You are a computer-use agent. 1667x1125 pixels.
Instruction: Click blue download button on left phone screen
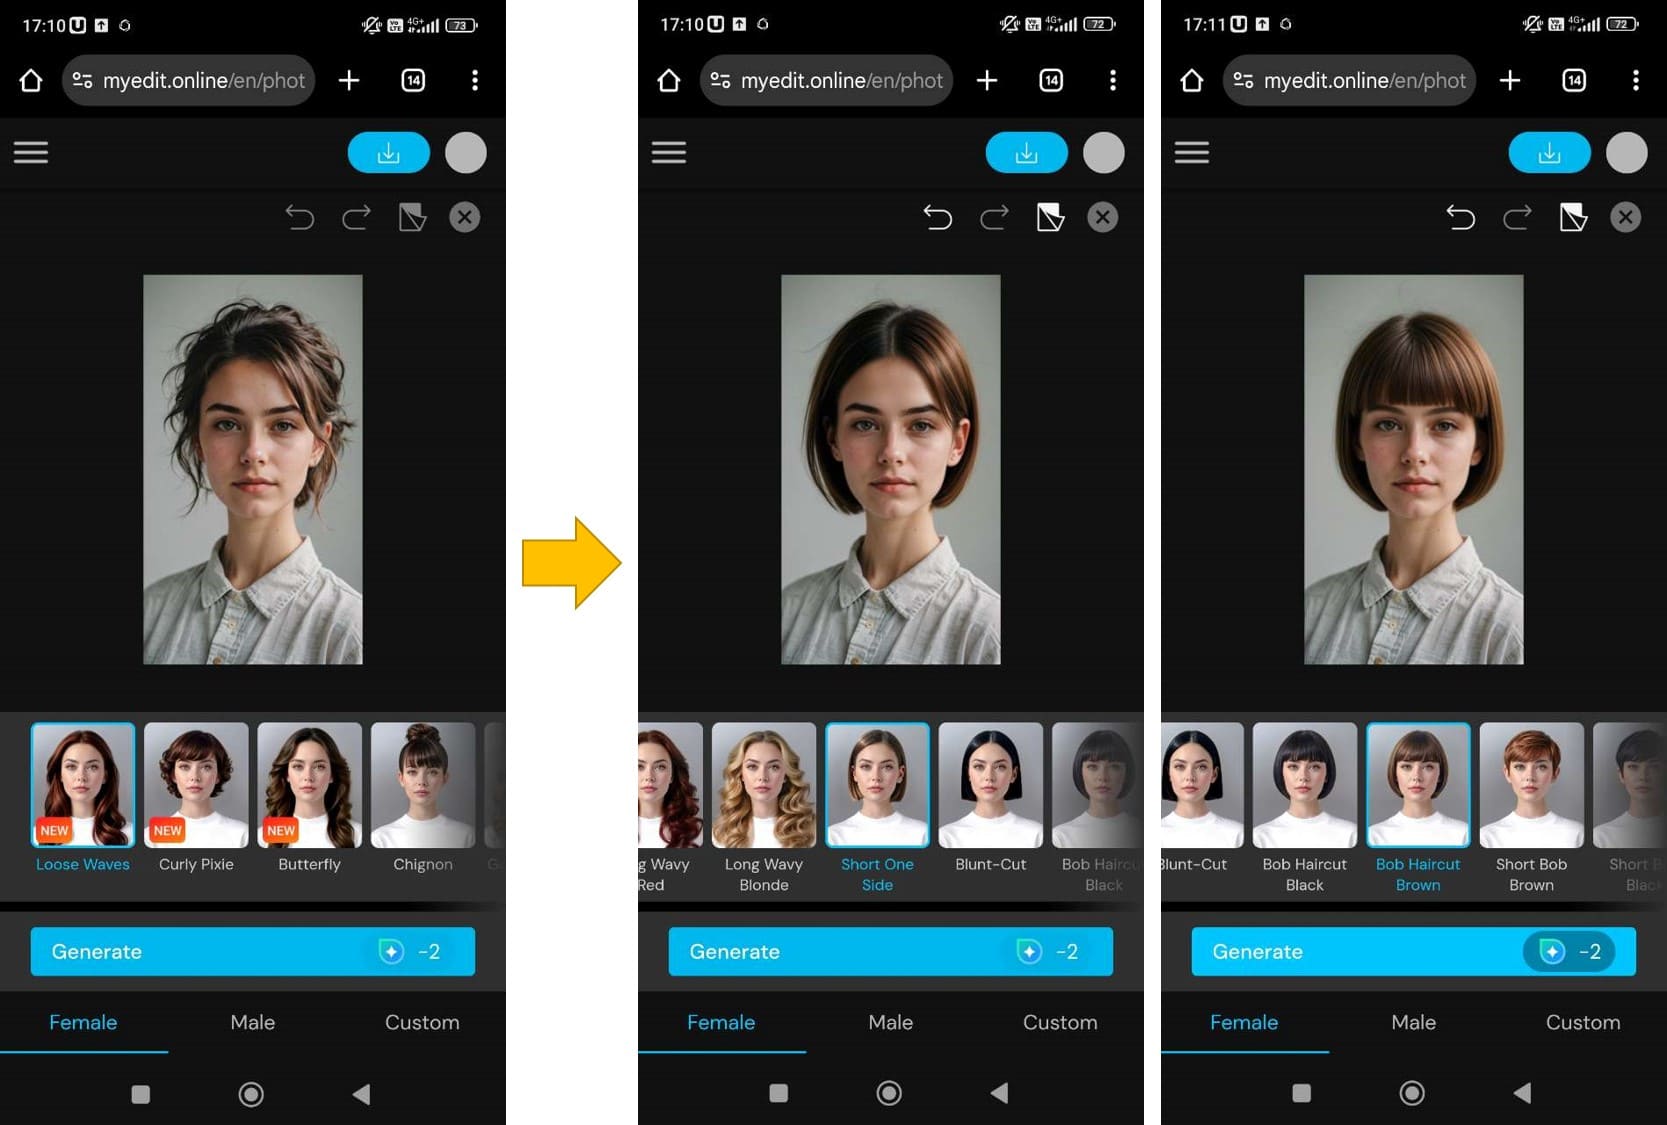[x=389, y=153]
